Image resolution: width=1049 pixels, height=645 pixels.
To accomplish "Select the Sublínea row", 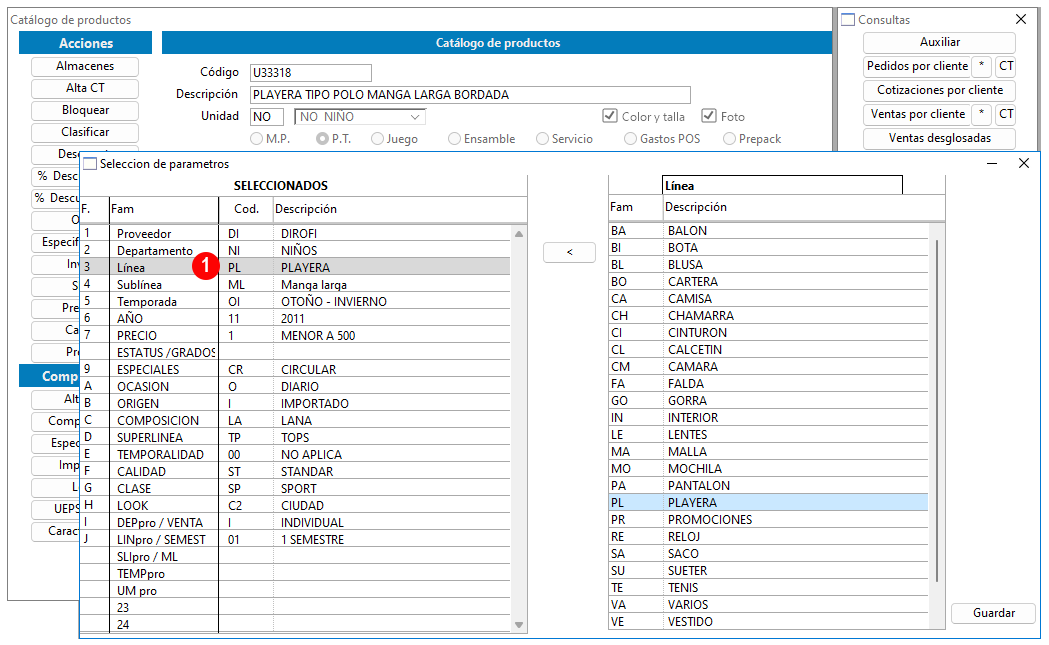I will pyautogui.click(x=295, y=284).
